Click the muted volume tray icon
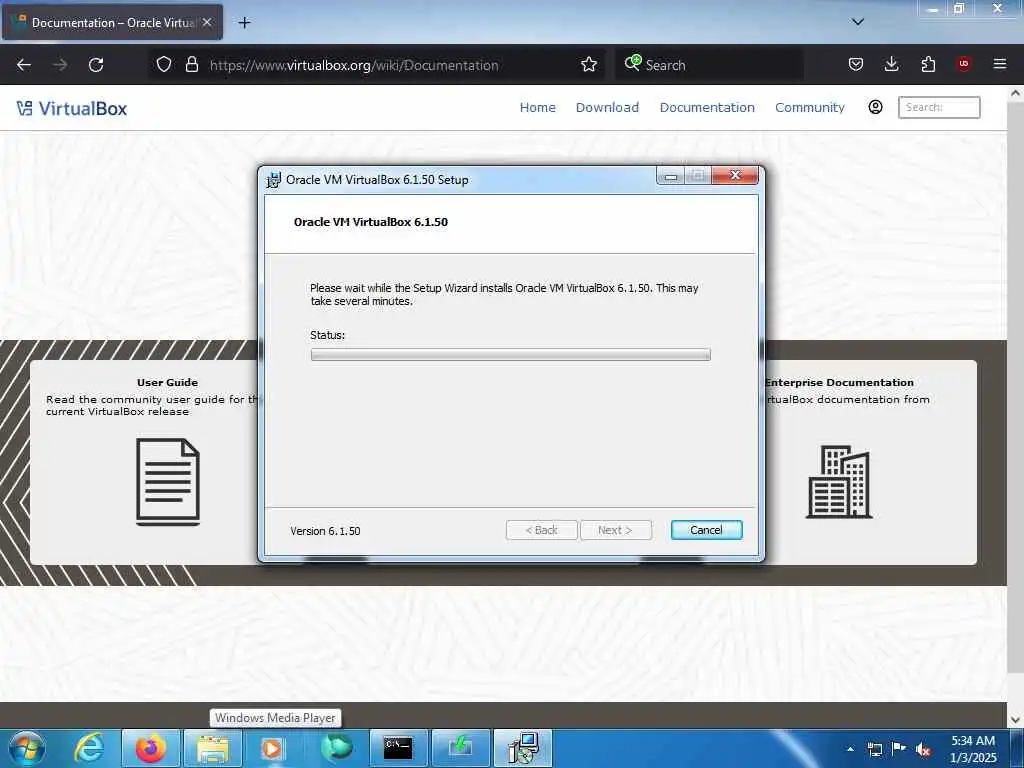This screenshot has height=768, width=1024. (923, 749)
